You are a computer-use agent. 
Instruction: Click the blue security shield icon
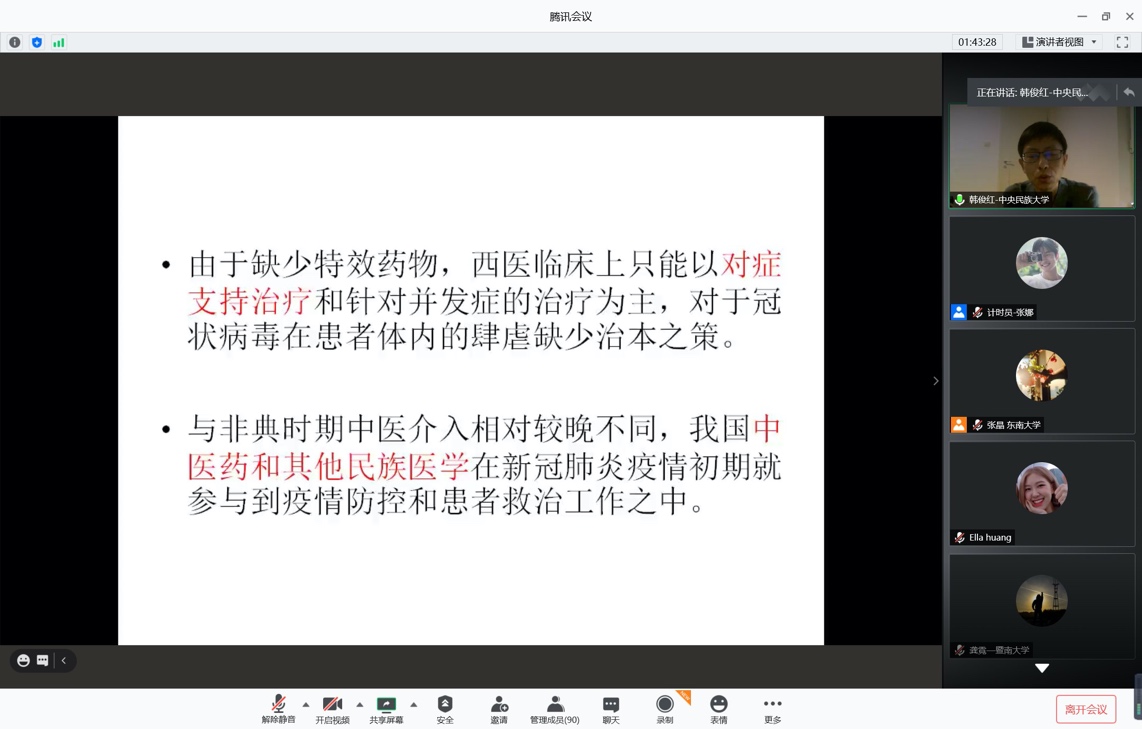(37, 42)
